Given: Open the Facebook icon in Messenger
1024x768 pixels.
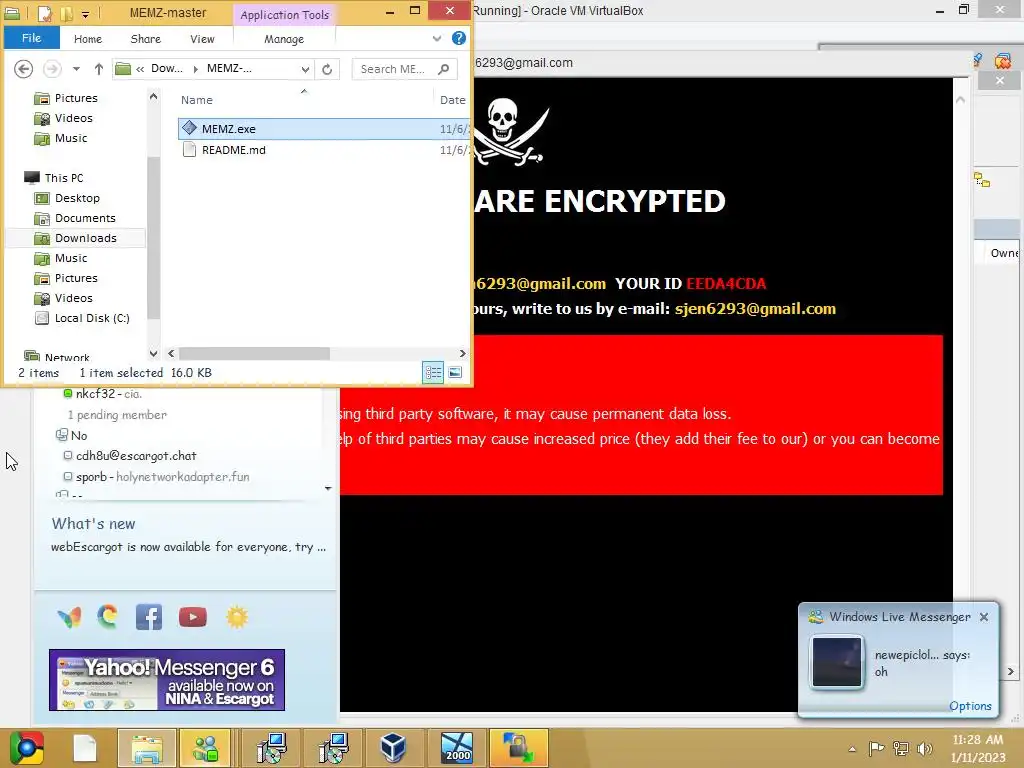Looking at the screenshot, I should pos(149,616).
